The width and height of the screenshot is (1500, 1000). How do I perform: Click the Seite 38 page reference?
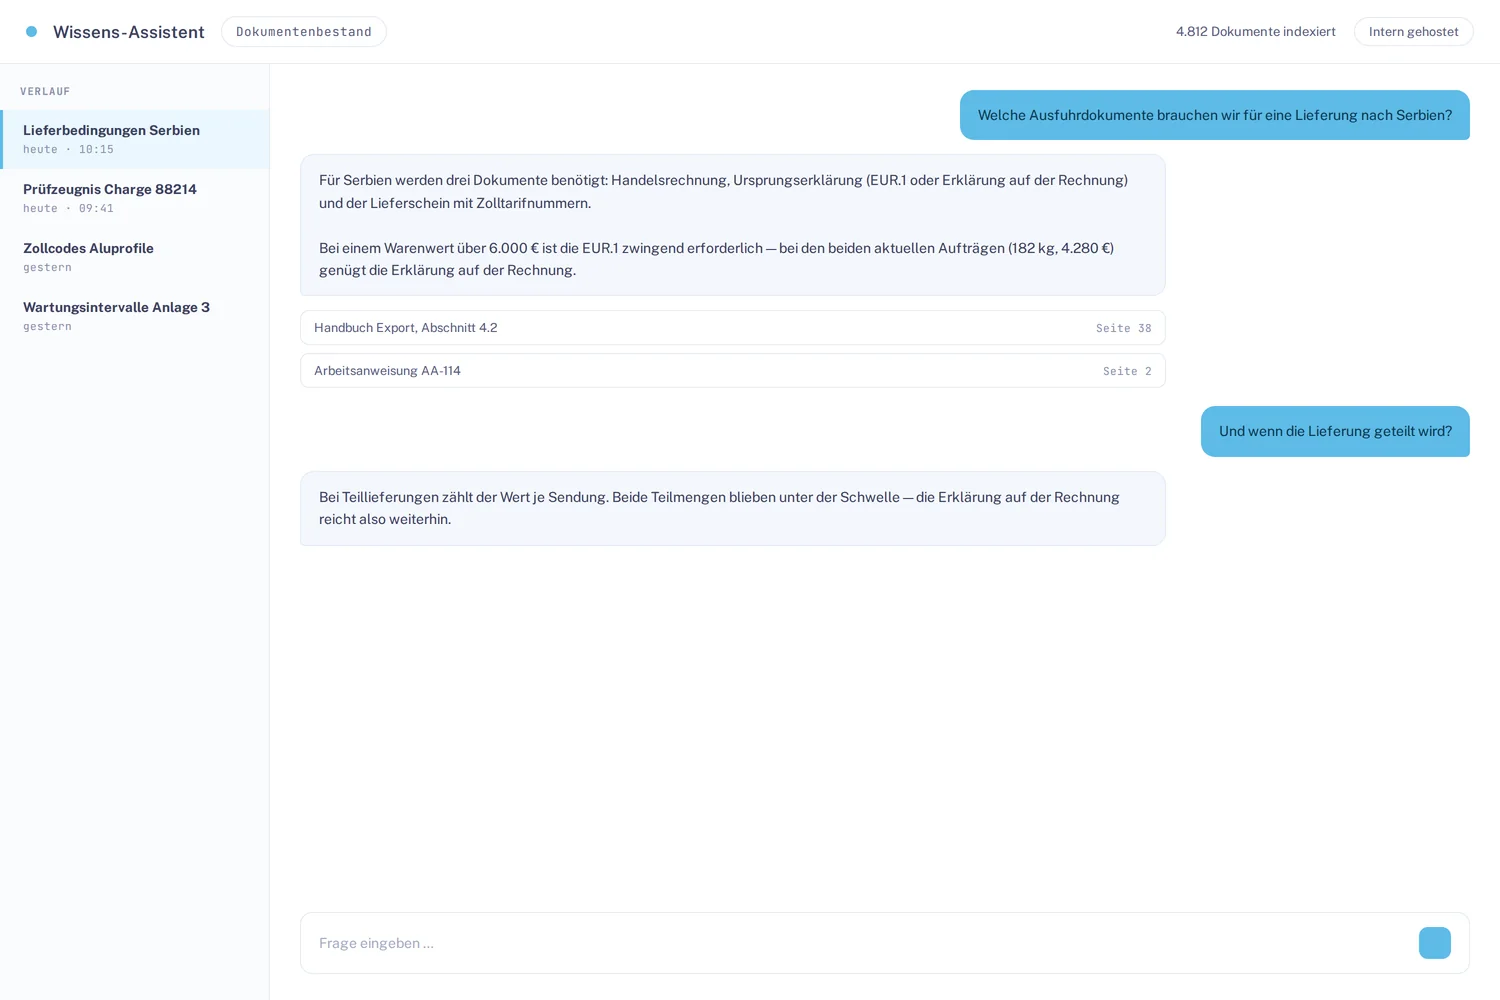coord(1123,328)
